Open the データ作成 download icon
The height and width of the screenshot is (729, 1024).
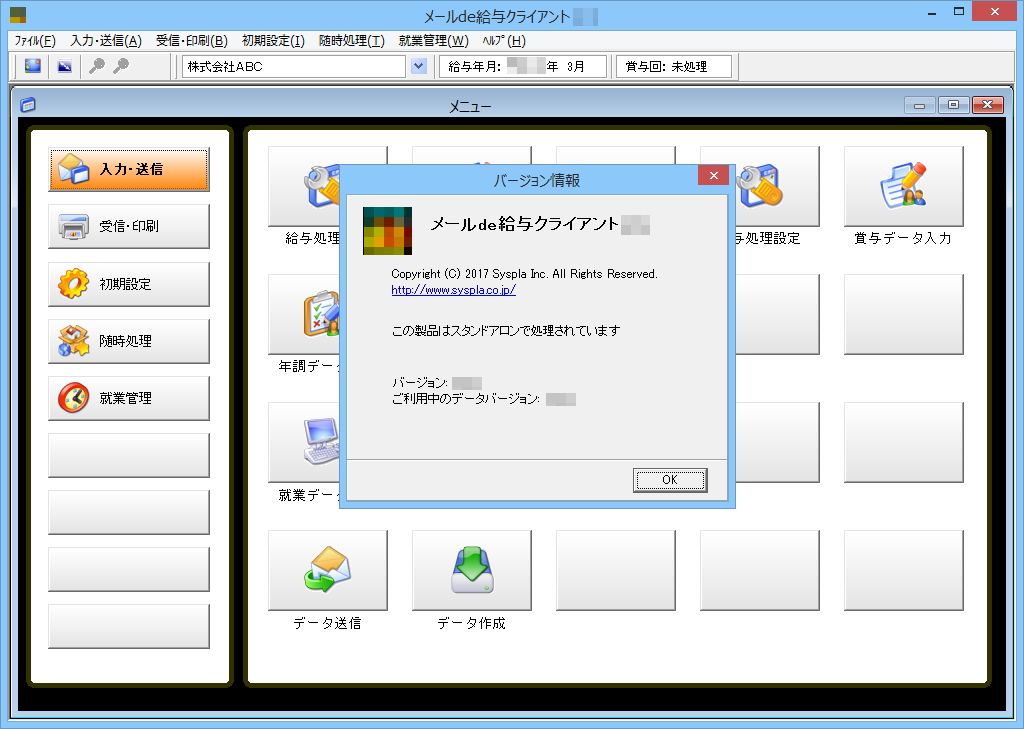472,570
